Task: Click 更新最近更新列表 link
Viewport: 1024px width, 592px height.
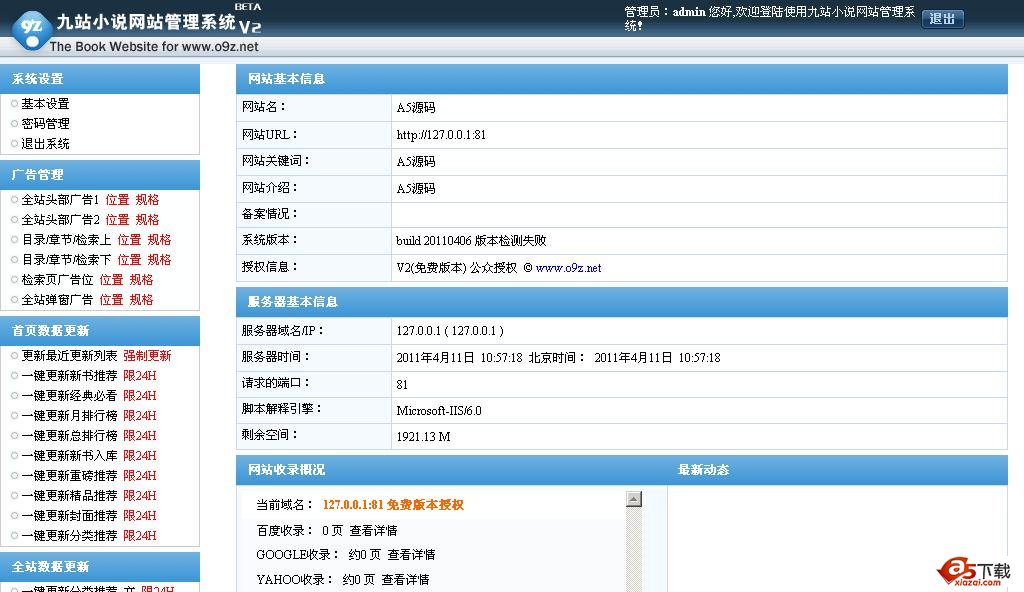Action: [x=69, y=355]
